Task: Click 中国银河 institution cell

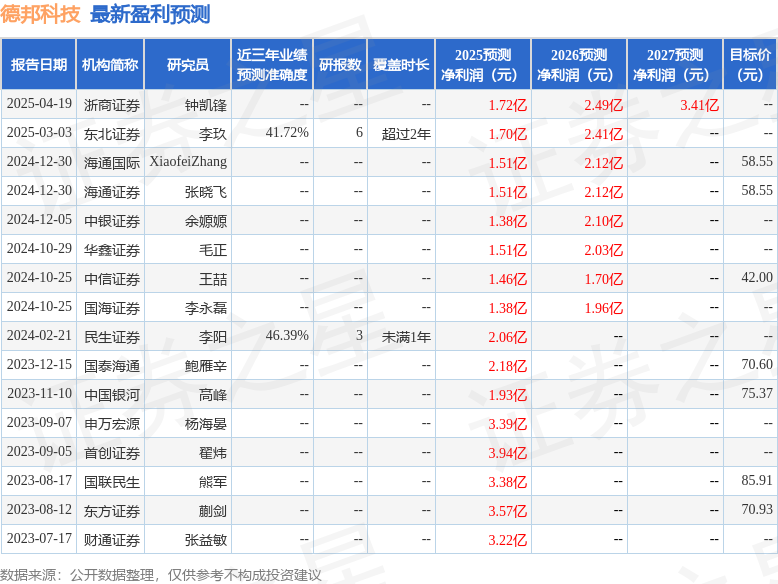Action: (112, 395)
